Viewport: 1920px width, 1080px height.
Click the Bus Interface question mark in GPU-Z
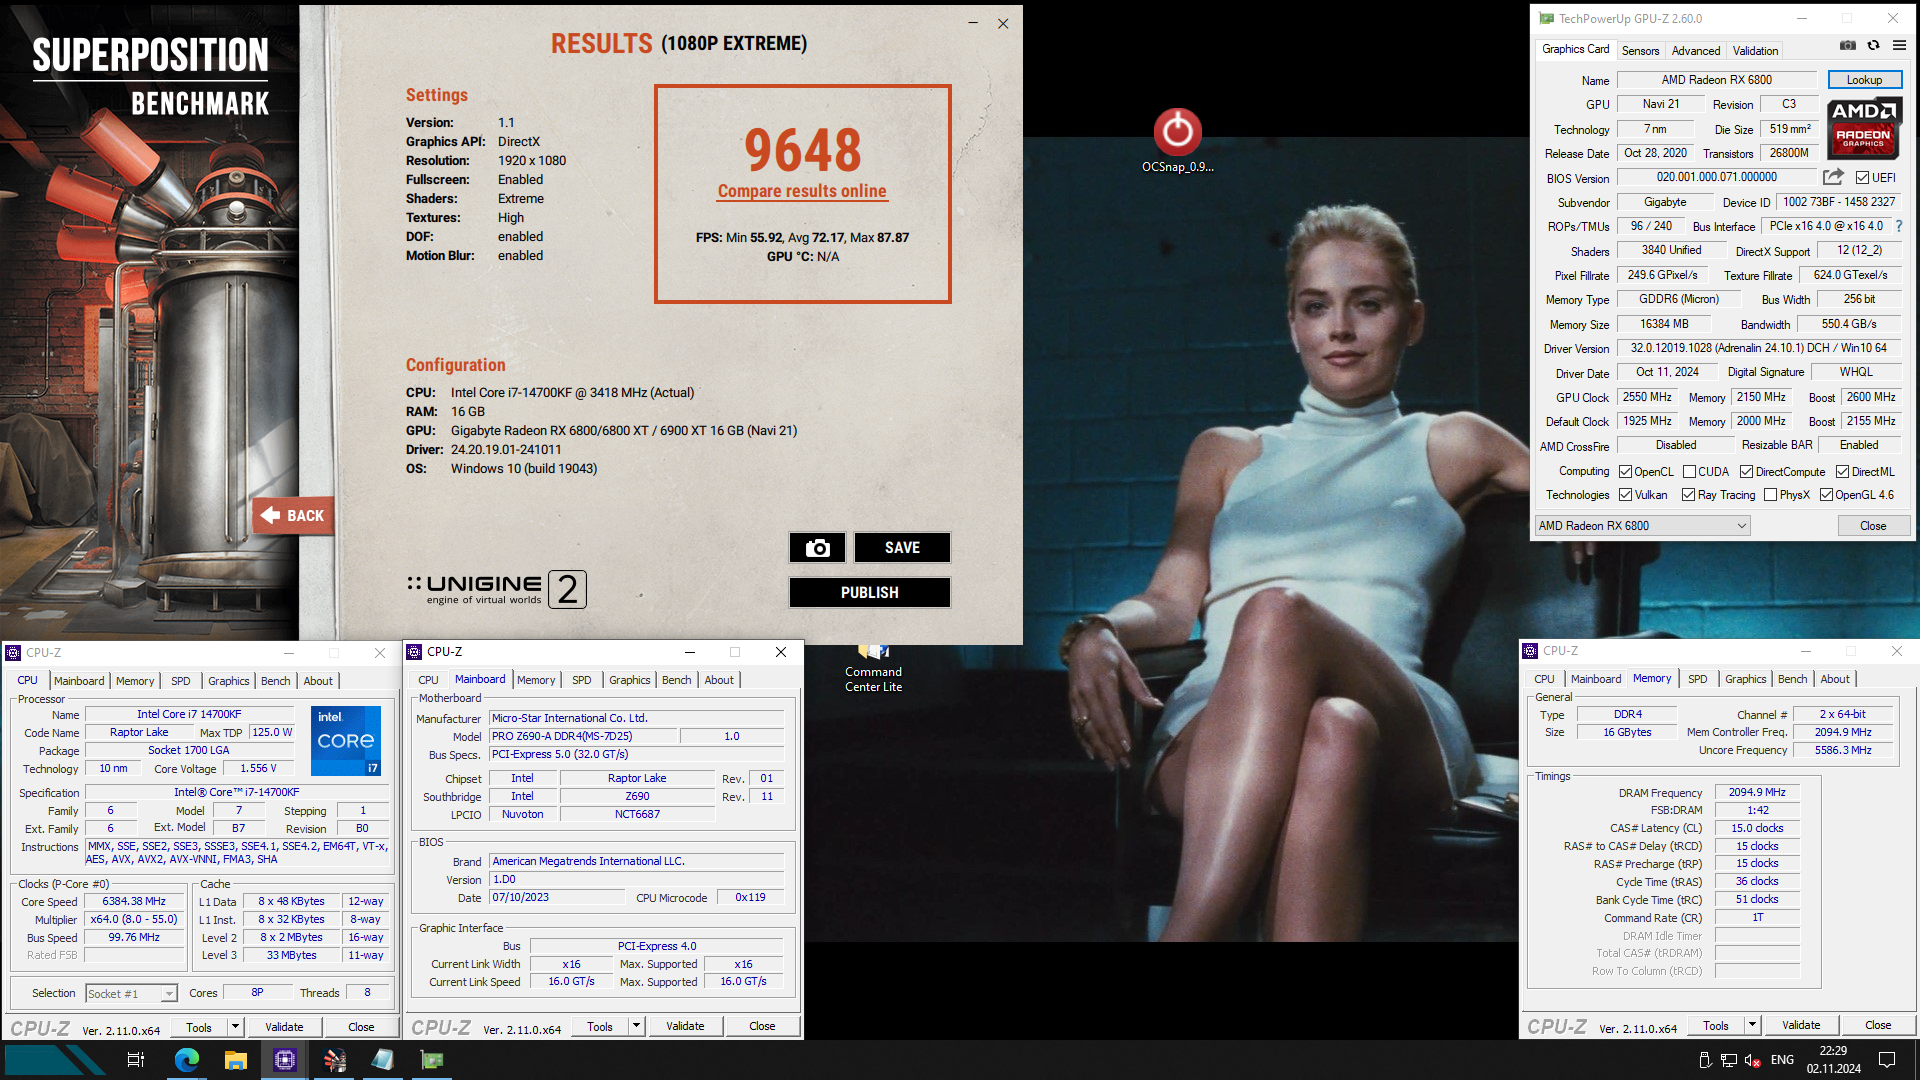coord(1899,226)
